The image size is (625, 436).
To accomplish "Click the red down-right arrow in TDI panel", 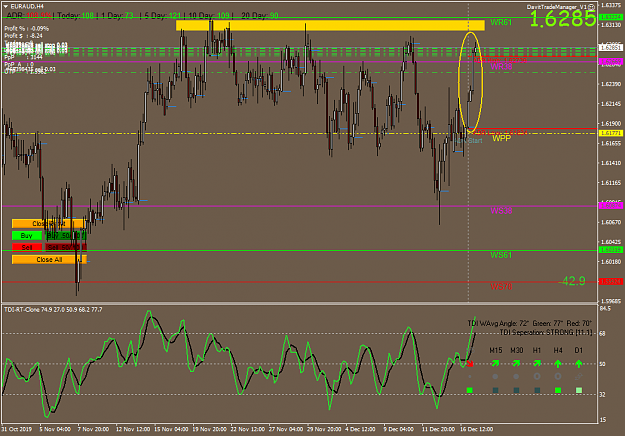I will (x=470, y=363).
